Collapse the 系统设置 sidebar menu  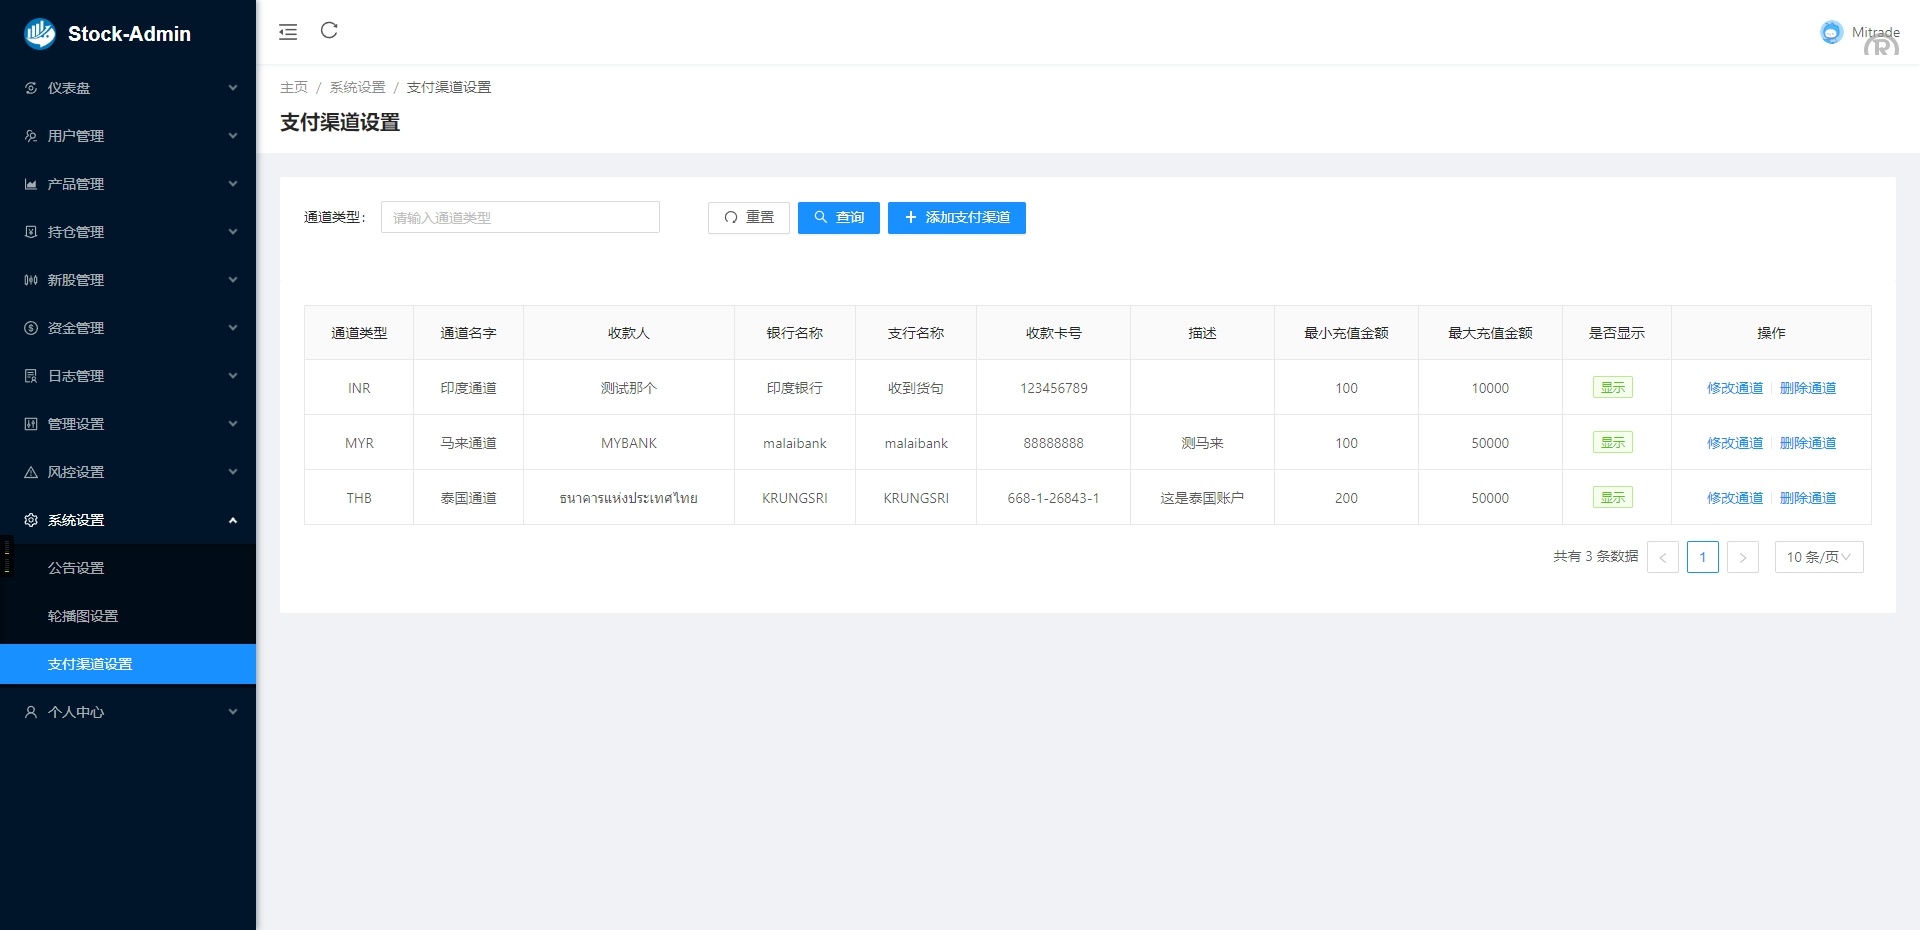pos(128,520)
